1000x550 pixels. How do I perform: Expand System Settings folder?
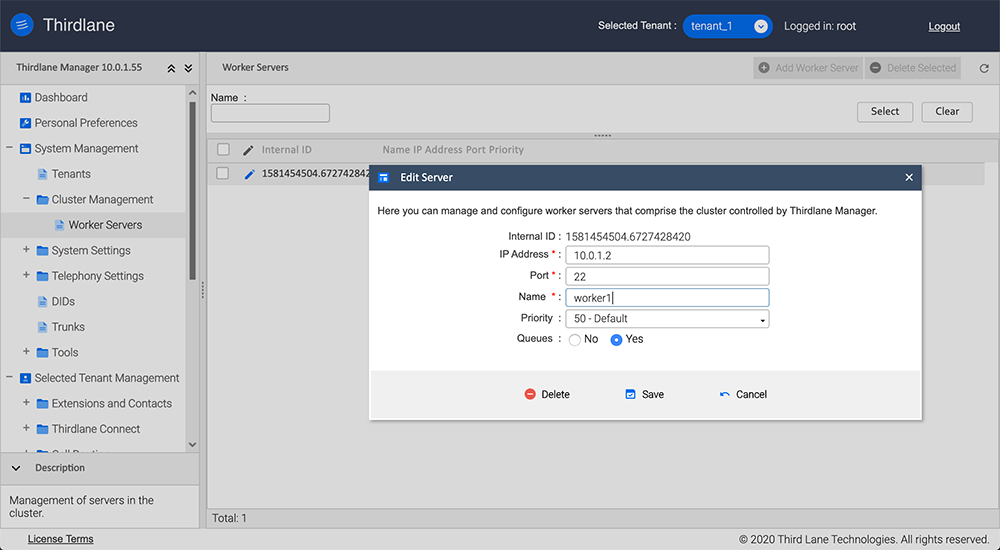click(x=26, y=249)
